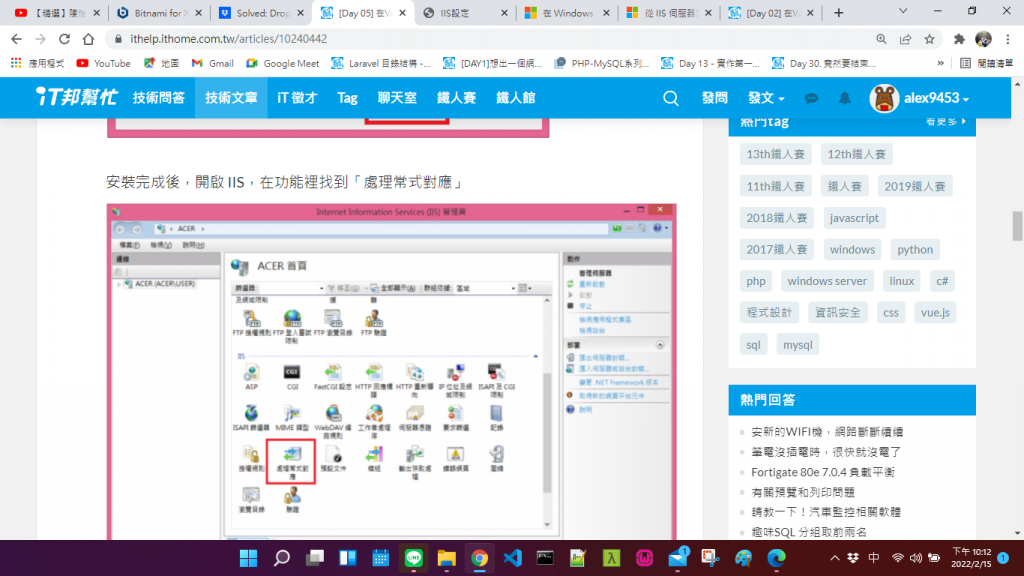Open Microsoft Edge from the taskbar
1024x576 pixels.
pos(776,558)
